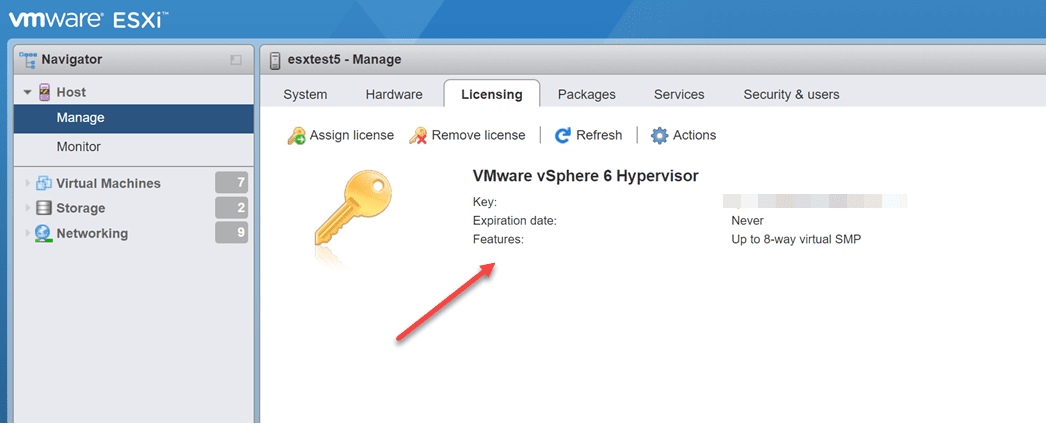The width and height of the screenshot is (1046, 424).
Task: Click the Virtual Machines count badge 7
Action: (x=231, y=183)
